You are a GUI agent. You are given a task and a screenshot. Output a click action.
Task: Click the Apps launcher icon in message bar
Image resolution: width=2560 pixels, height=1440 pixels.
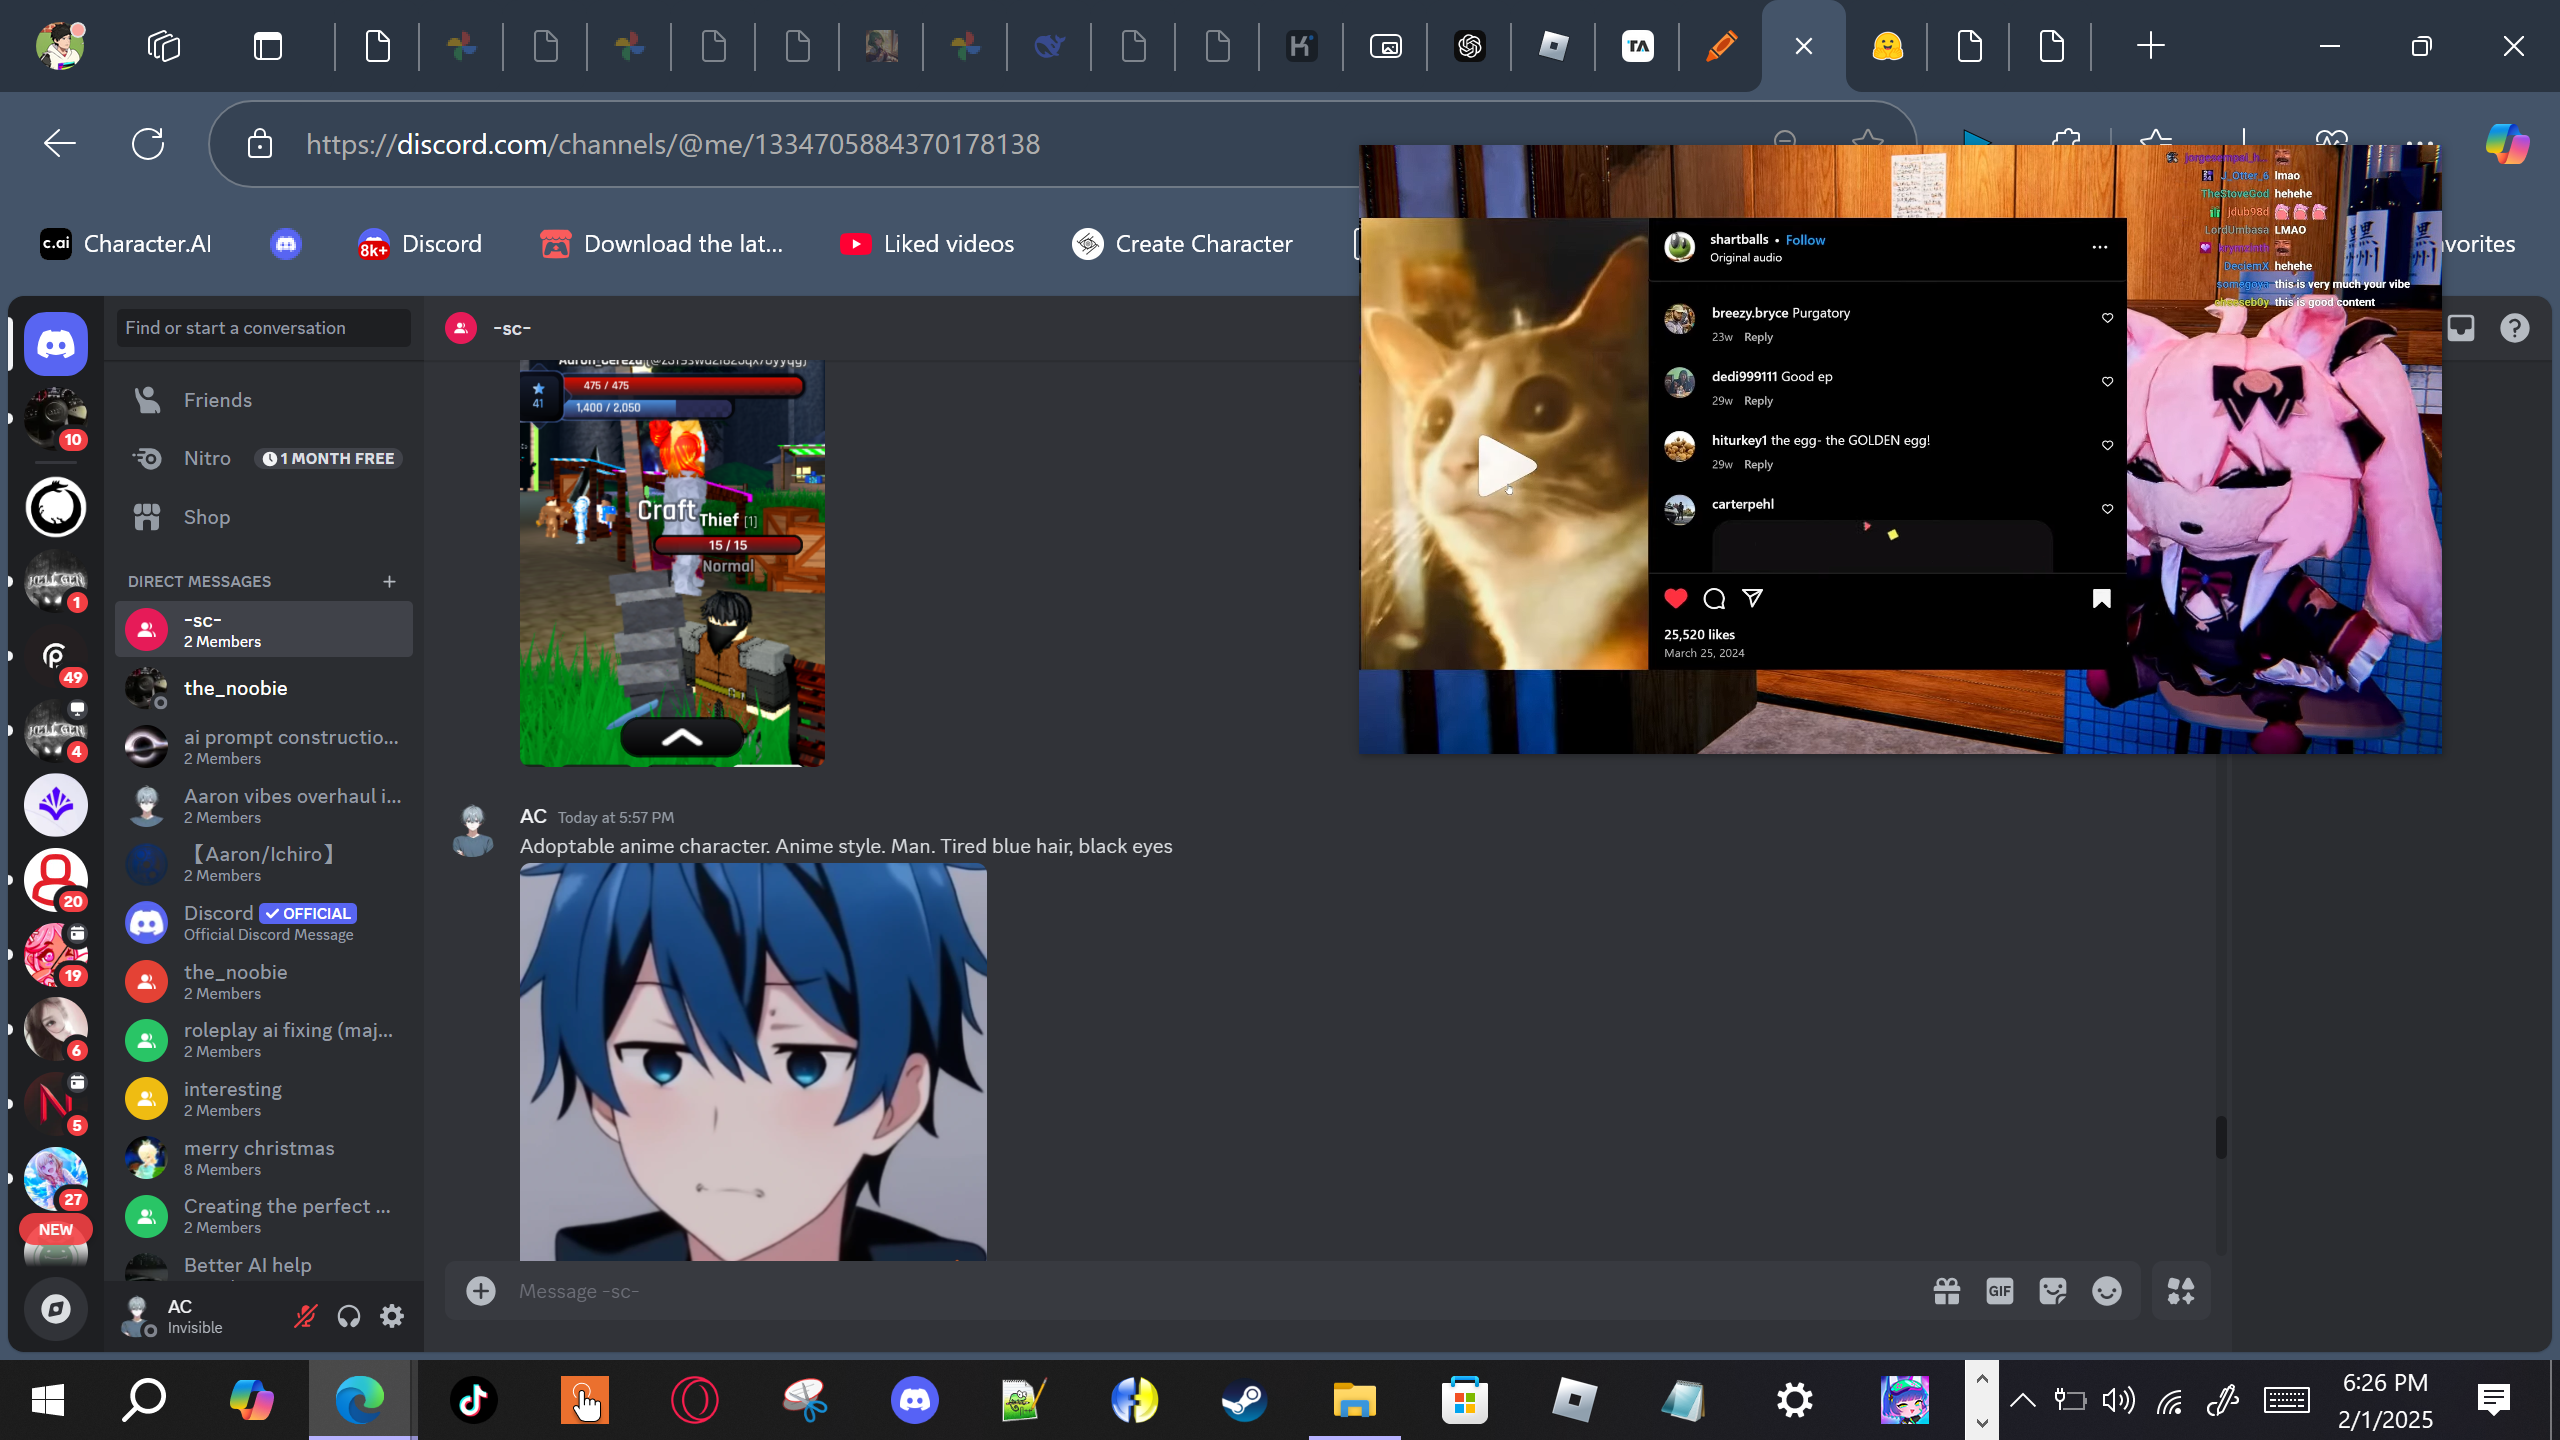coord(2180,1291)
